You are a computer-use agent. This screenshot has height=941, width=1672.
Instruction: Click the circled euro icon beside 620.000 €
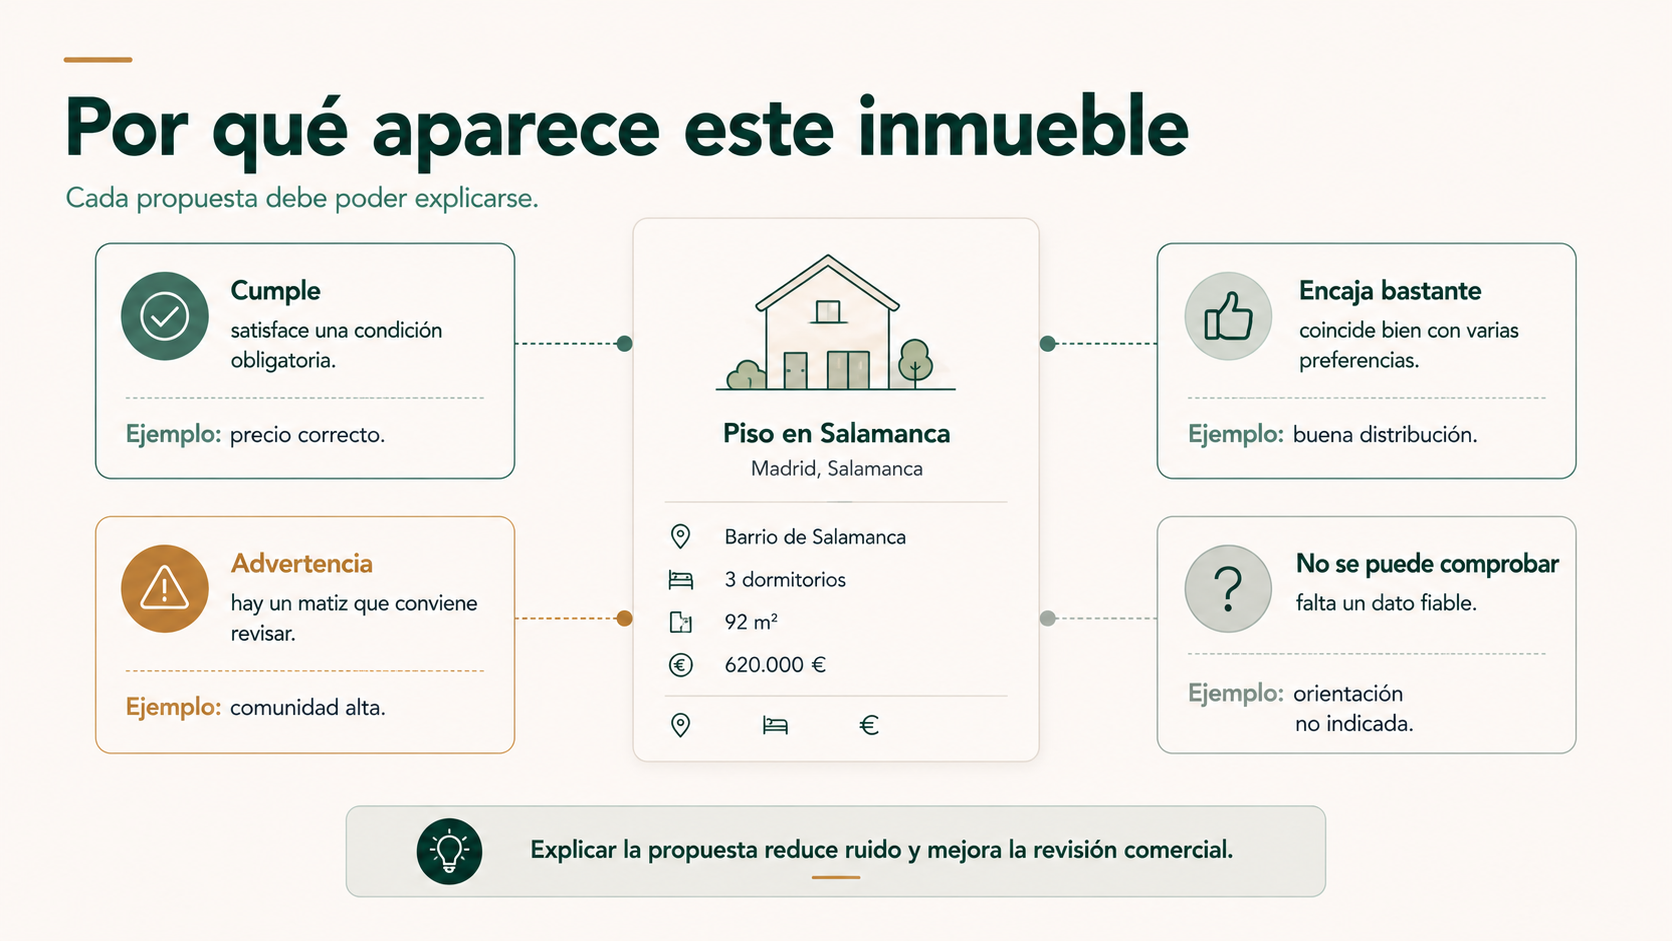point(680,665)
